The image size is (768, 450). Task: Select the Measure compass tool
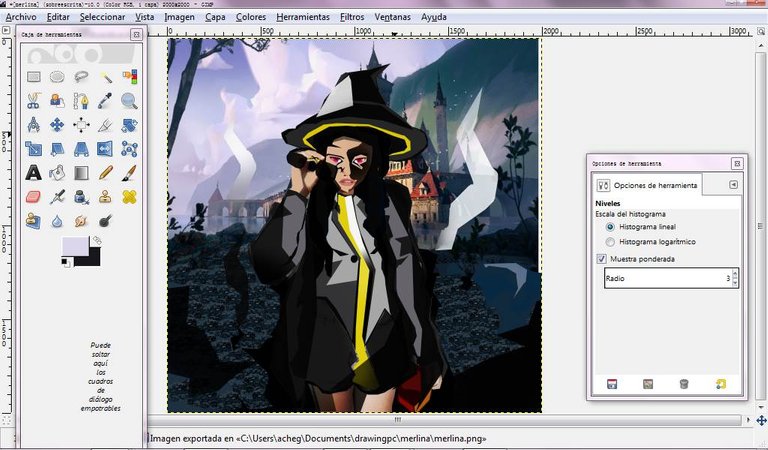click(33, 125)
